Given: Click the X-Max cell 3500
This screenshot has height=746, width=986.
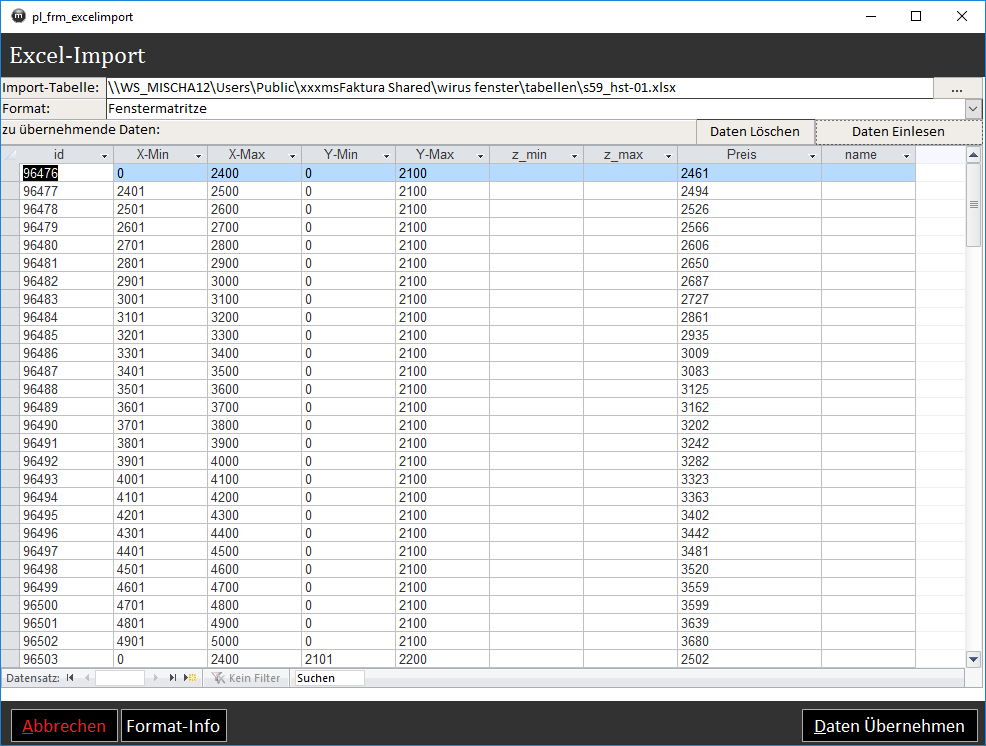Looking at the screenshot, I should click(254, 371).
